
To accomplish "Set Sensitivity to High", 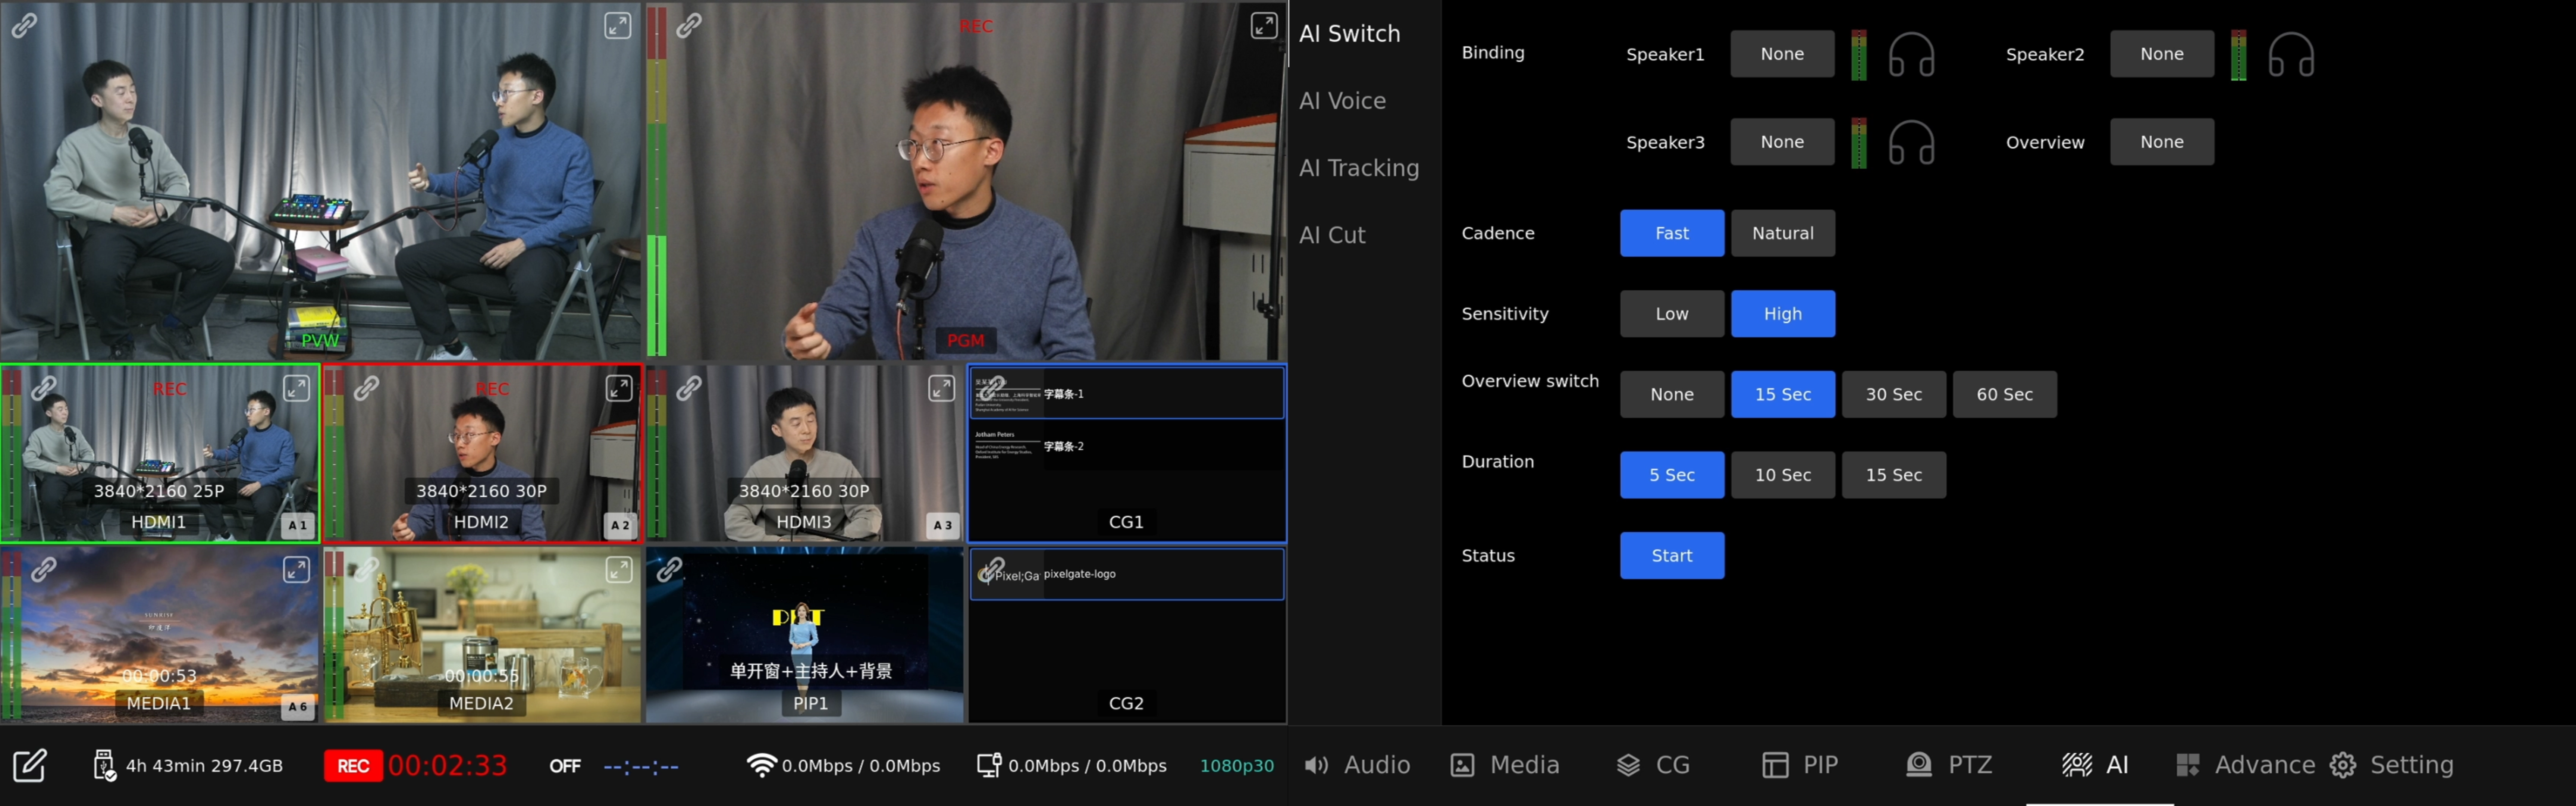I will 1783,314.
